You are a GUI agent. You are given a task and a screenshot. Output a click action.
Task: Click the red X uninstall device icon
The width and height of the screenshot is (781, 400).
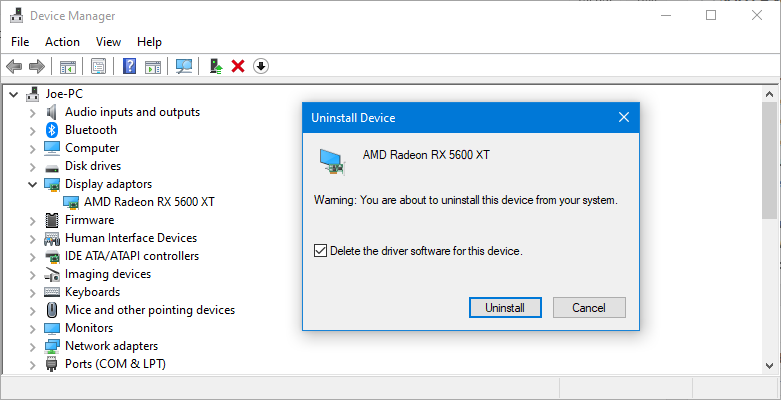pos(238,66)
